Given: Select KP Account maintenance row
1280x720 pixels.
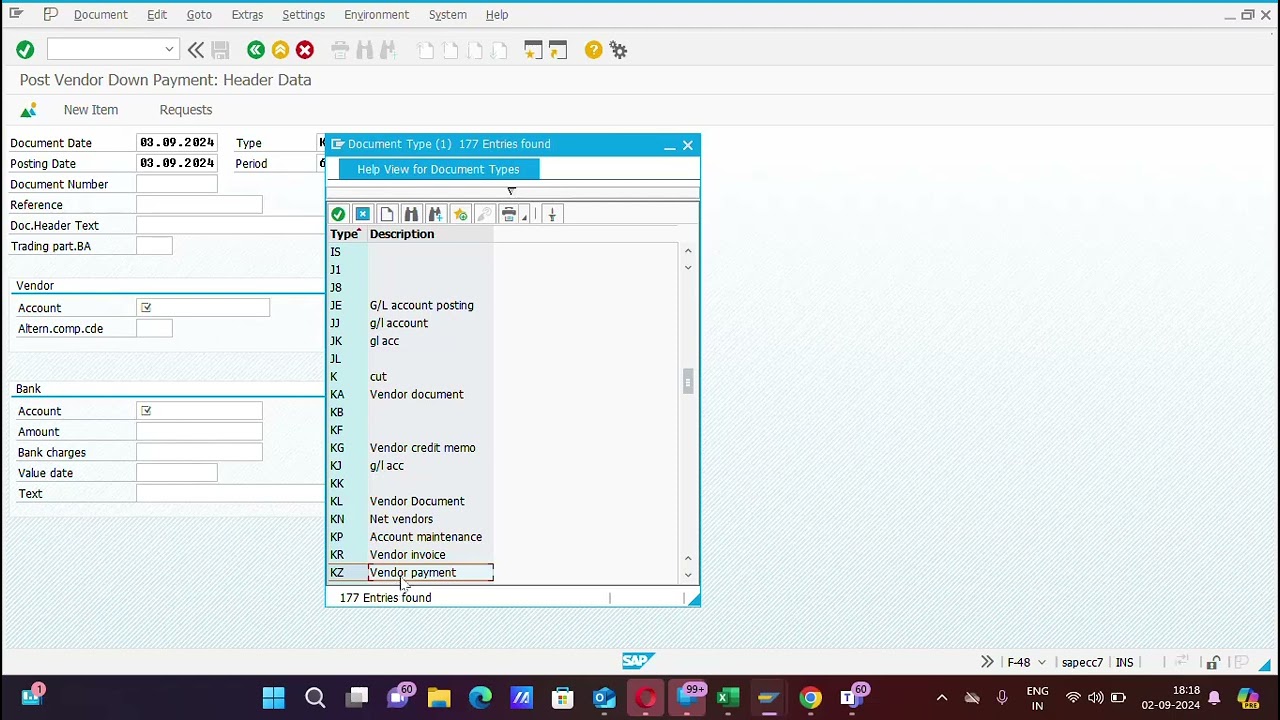Looking at the screenshot, I should (x=411, y=537).
